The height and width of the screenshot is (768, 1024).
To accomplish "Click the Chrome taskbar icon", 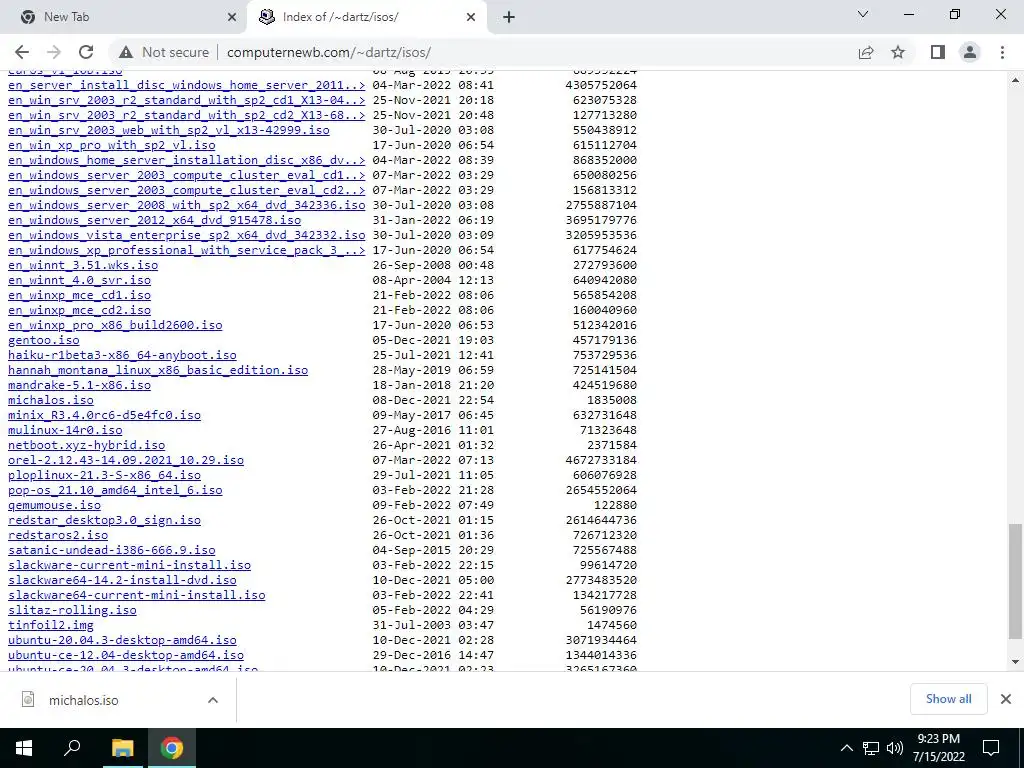I will coord(172,748).
